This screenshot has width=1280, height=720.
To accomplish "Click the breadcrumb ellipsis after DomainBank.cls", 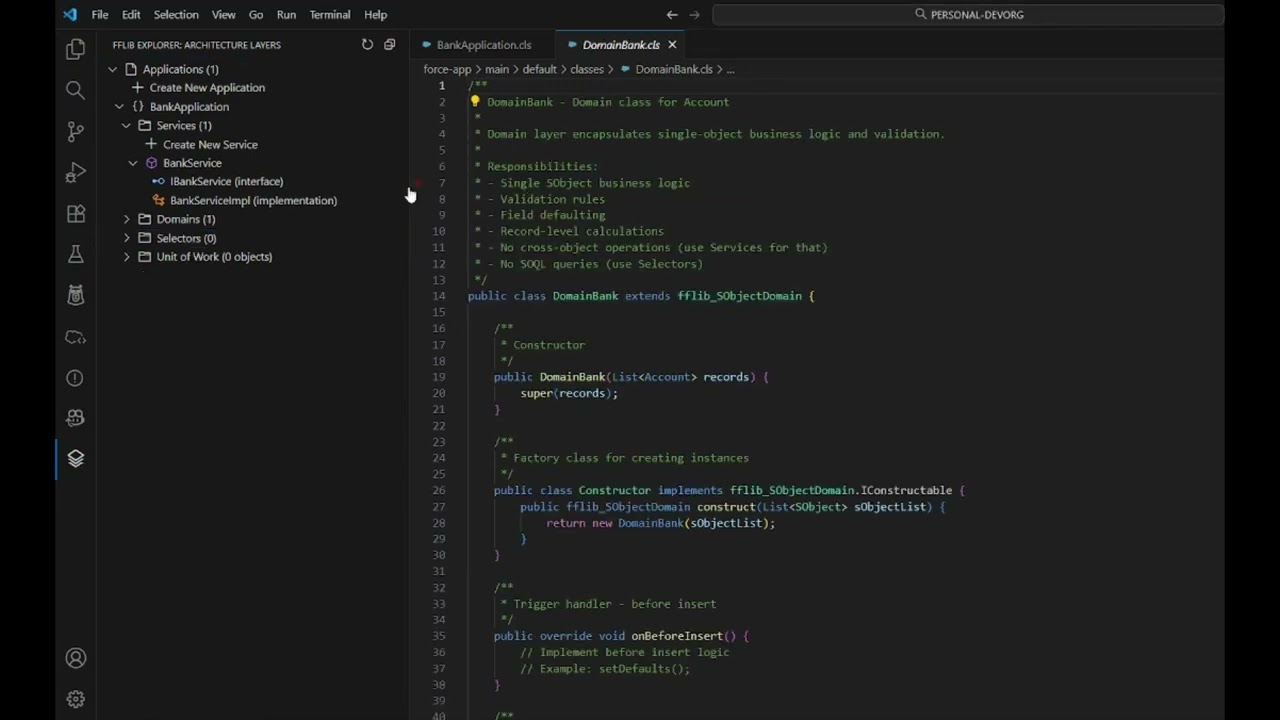I will [730, 69].
